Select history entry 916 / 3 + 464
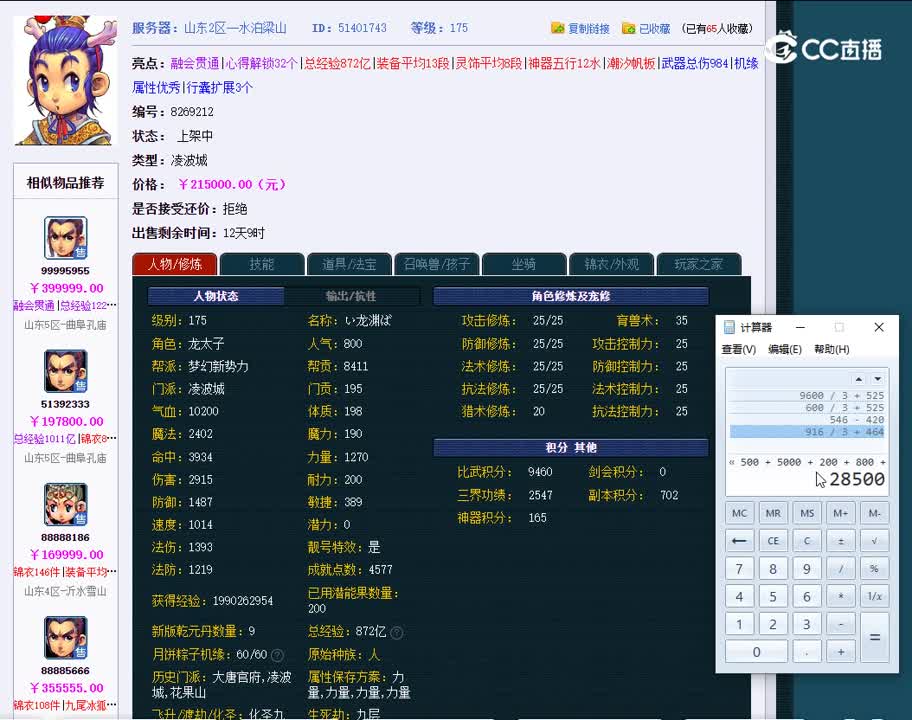The width and height of the screenshot is (912, 720). pyautogui.click(x=807, y=432)
